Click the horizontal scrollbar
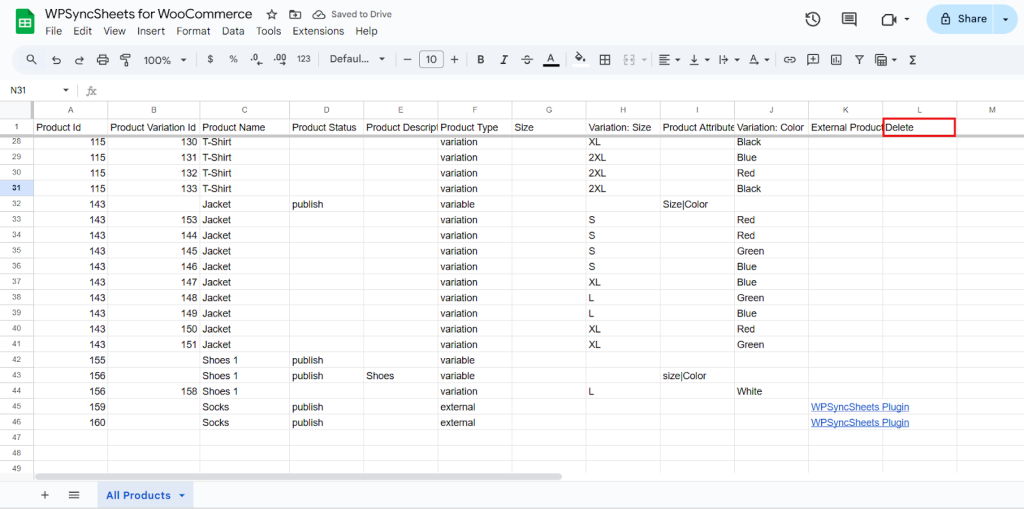 [298, 476]
